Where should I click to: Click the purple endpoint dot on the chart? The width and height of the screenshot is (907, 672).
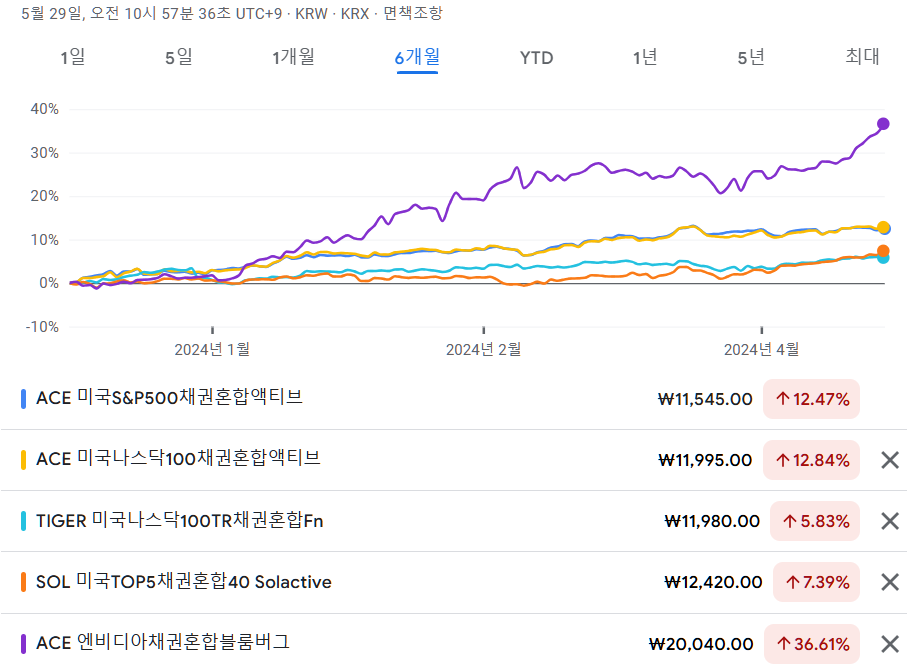[x=881, y=123]
